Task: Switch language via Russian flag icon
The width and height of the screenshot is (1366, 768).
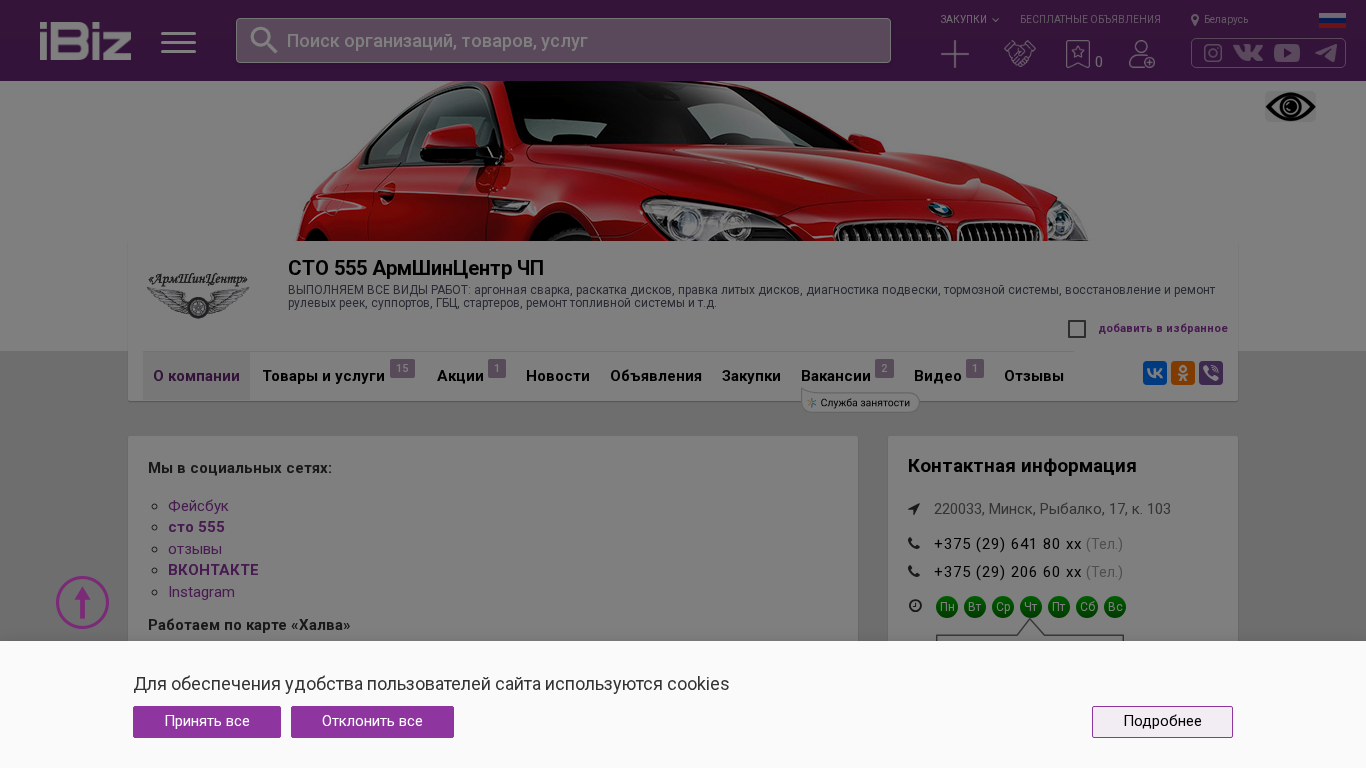Action: pos(1332,20)
